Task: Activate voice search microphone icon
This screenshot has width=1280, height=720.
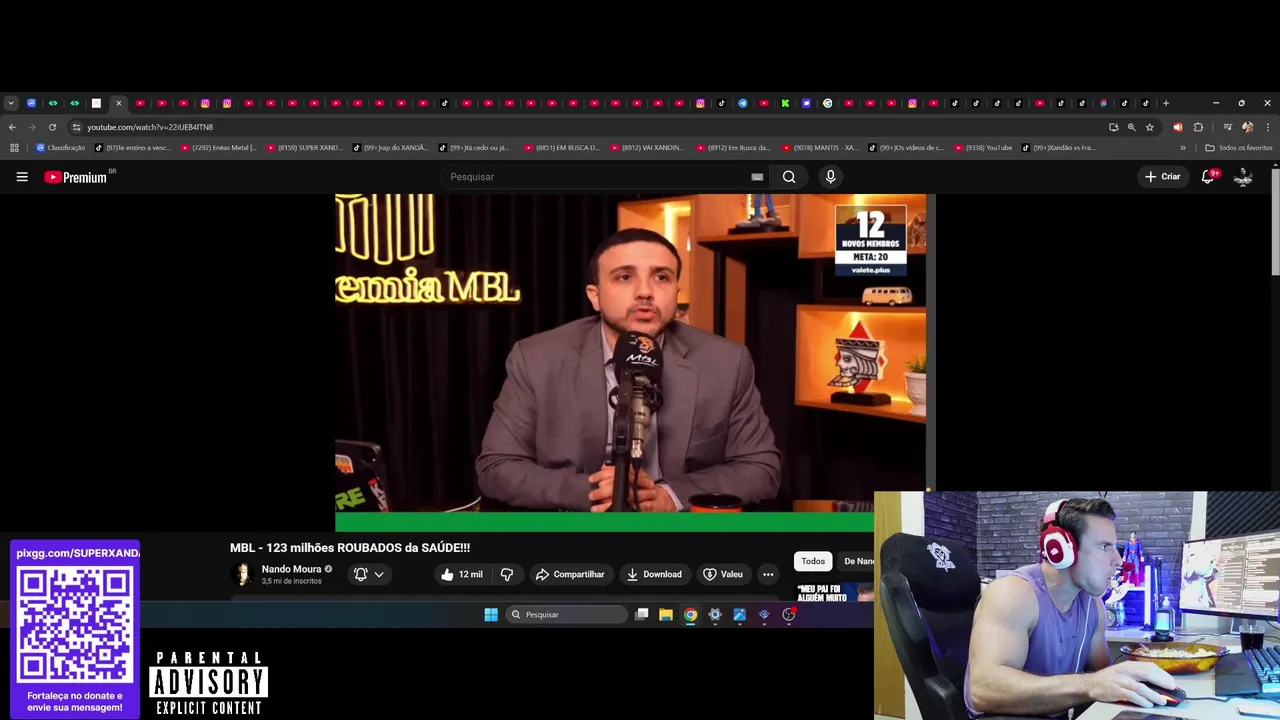Action: pyautogui.click(x=830, y=177)
